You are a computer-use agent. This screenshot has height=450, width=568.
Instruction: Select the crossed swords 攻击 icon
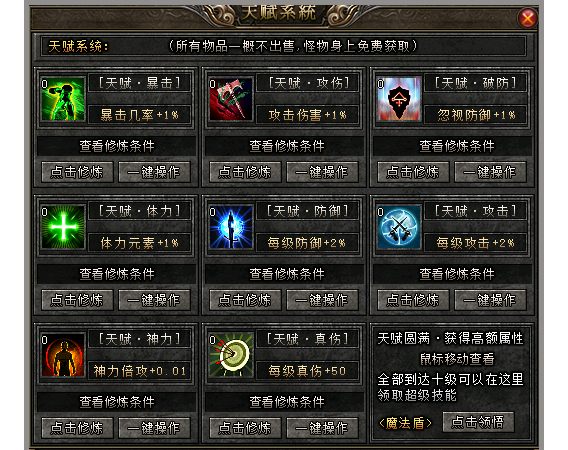[x=399, y=227]
